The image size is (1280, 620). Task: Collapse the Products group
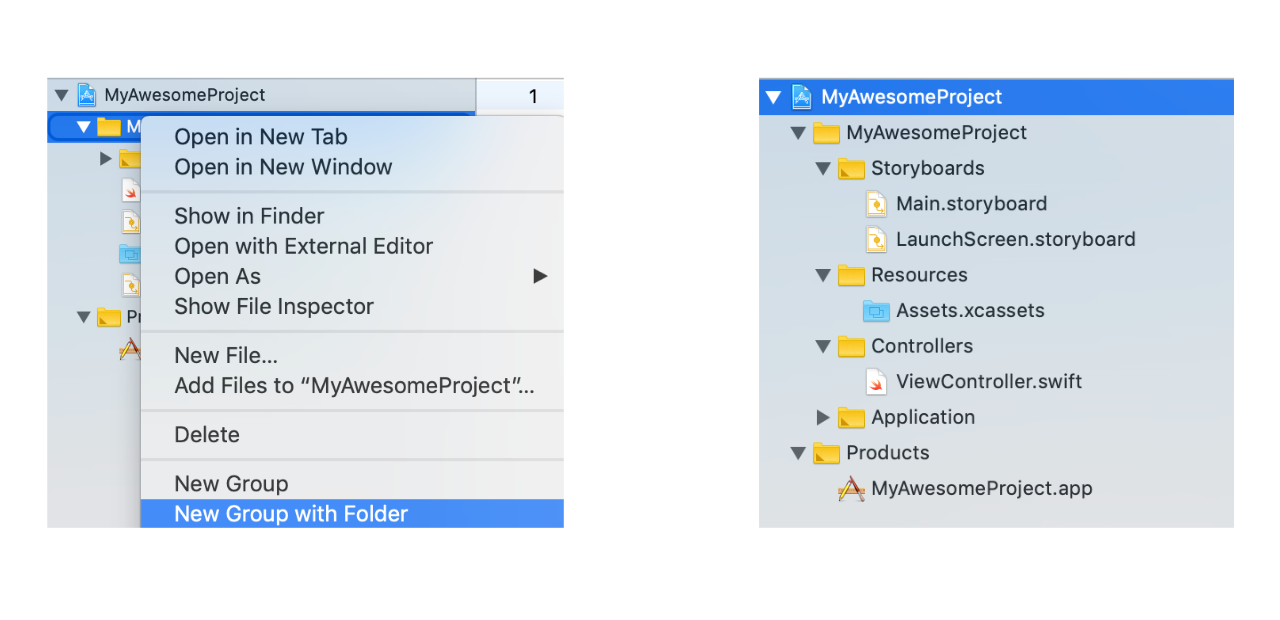pyautogui.click(x=797, y=452)
